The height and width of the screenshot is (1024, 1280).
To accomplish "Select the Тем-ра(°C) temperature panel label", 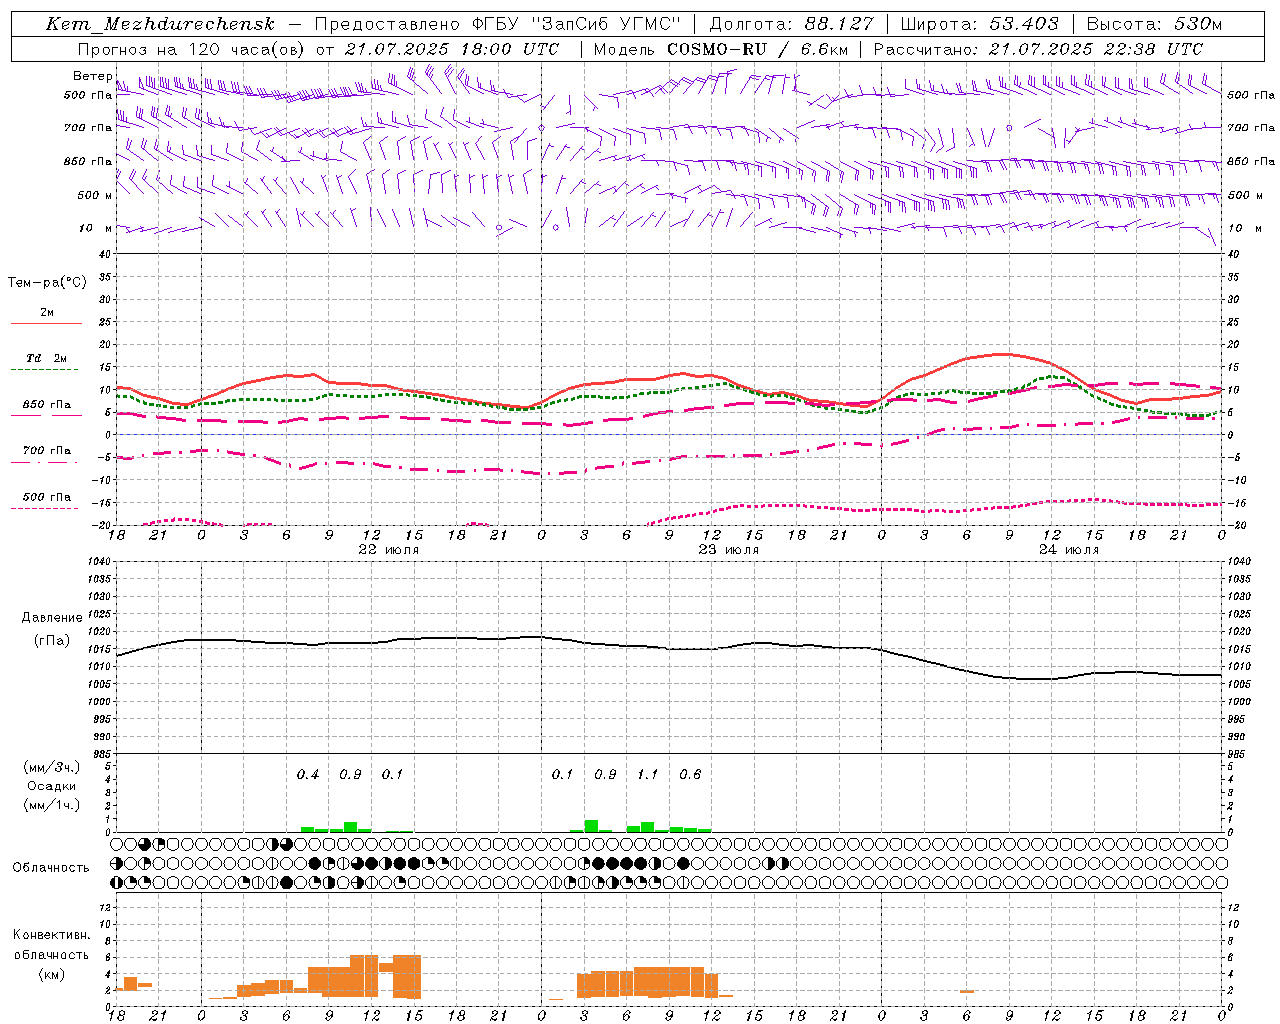I will pos(47,283).
